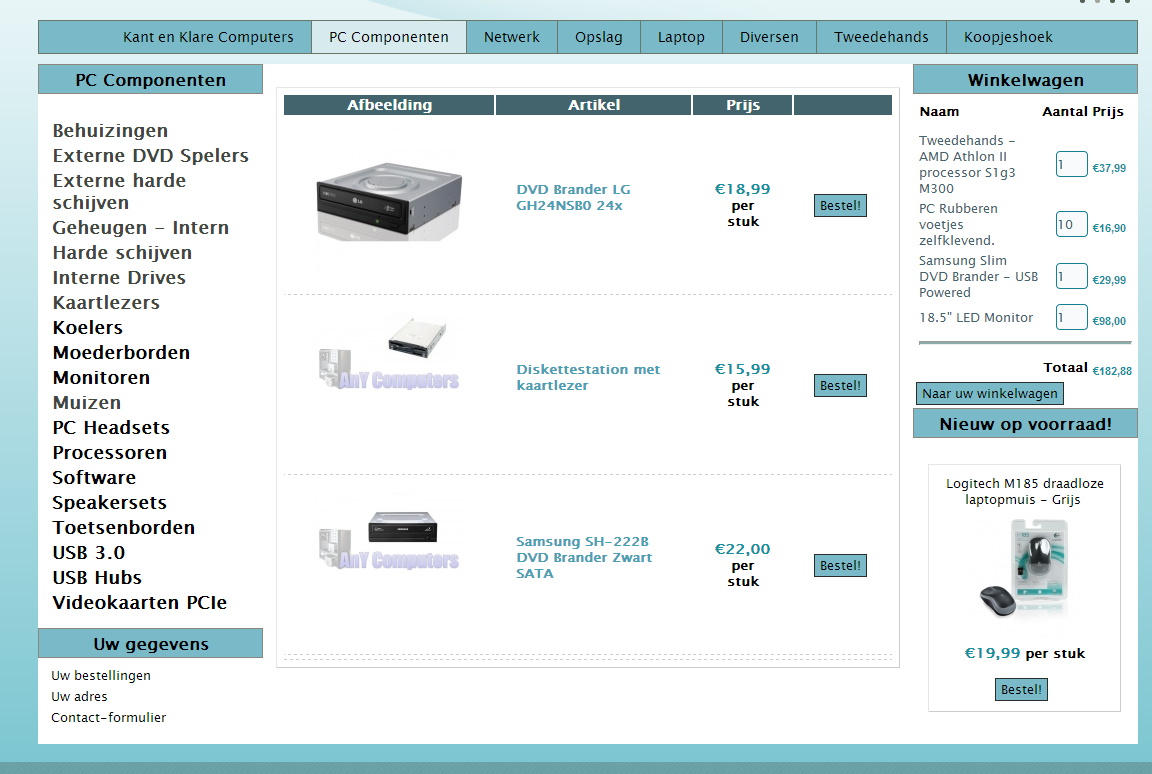Image resolution: width=1152 pixels, height=774 pixels.
Task: Open Kant en Klare Computers menu tab
Action: [x=208, y=37]
